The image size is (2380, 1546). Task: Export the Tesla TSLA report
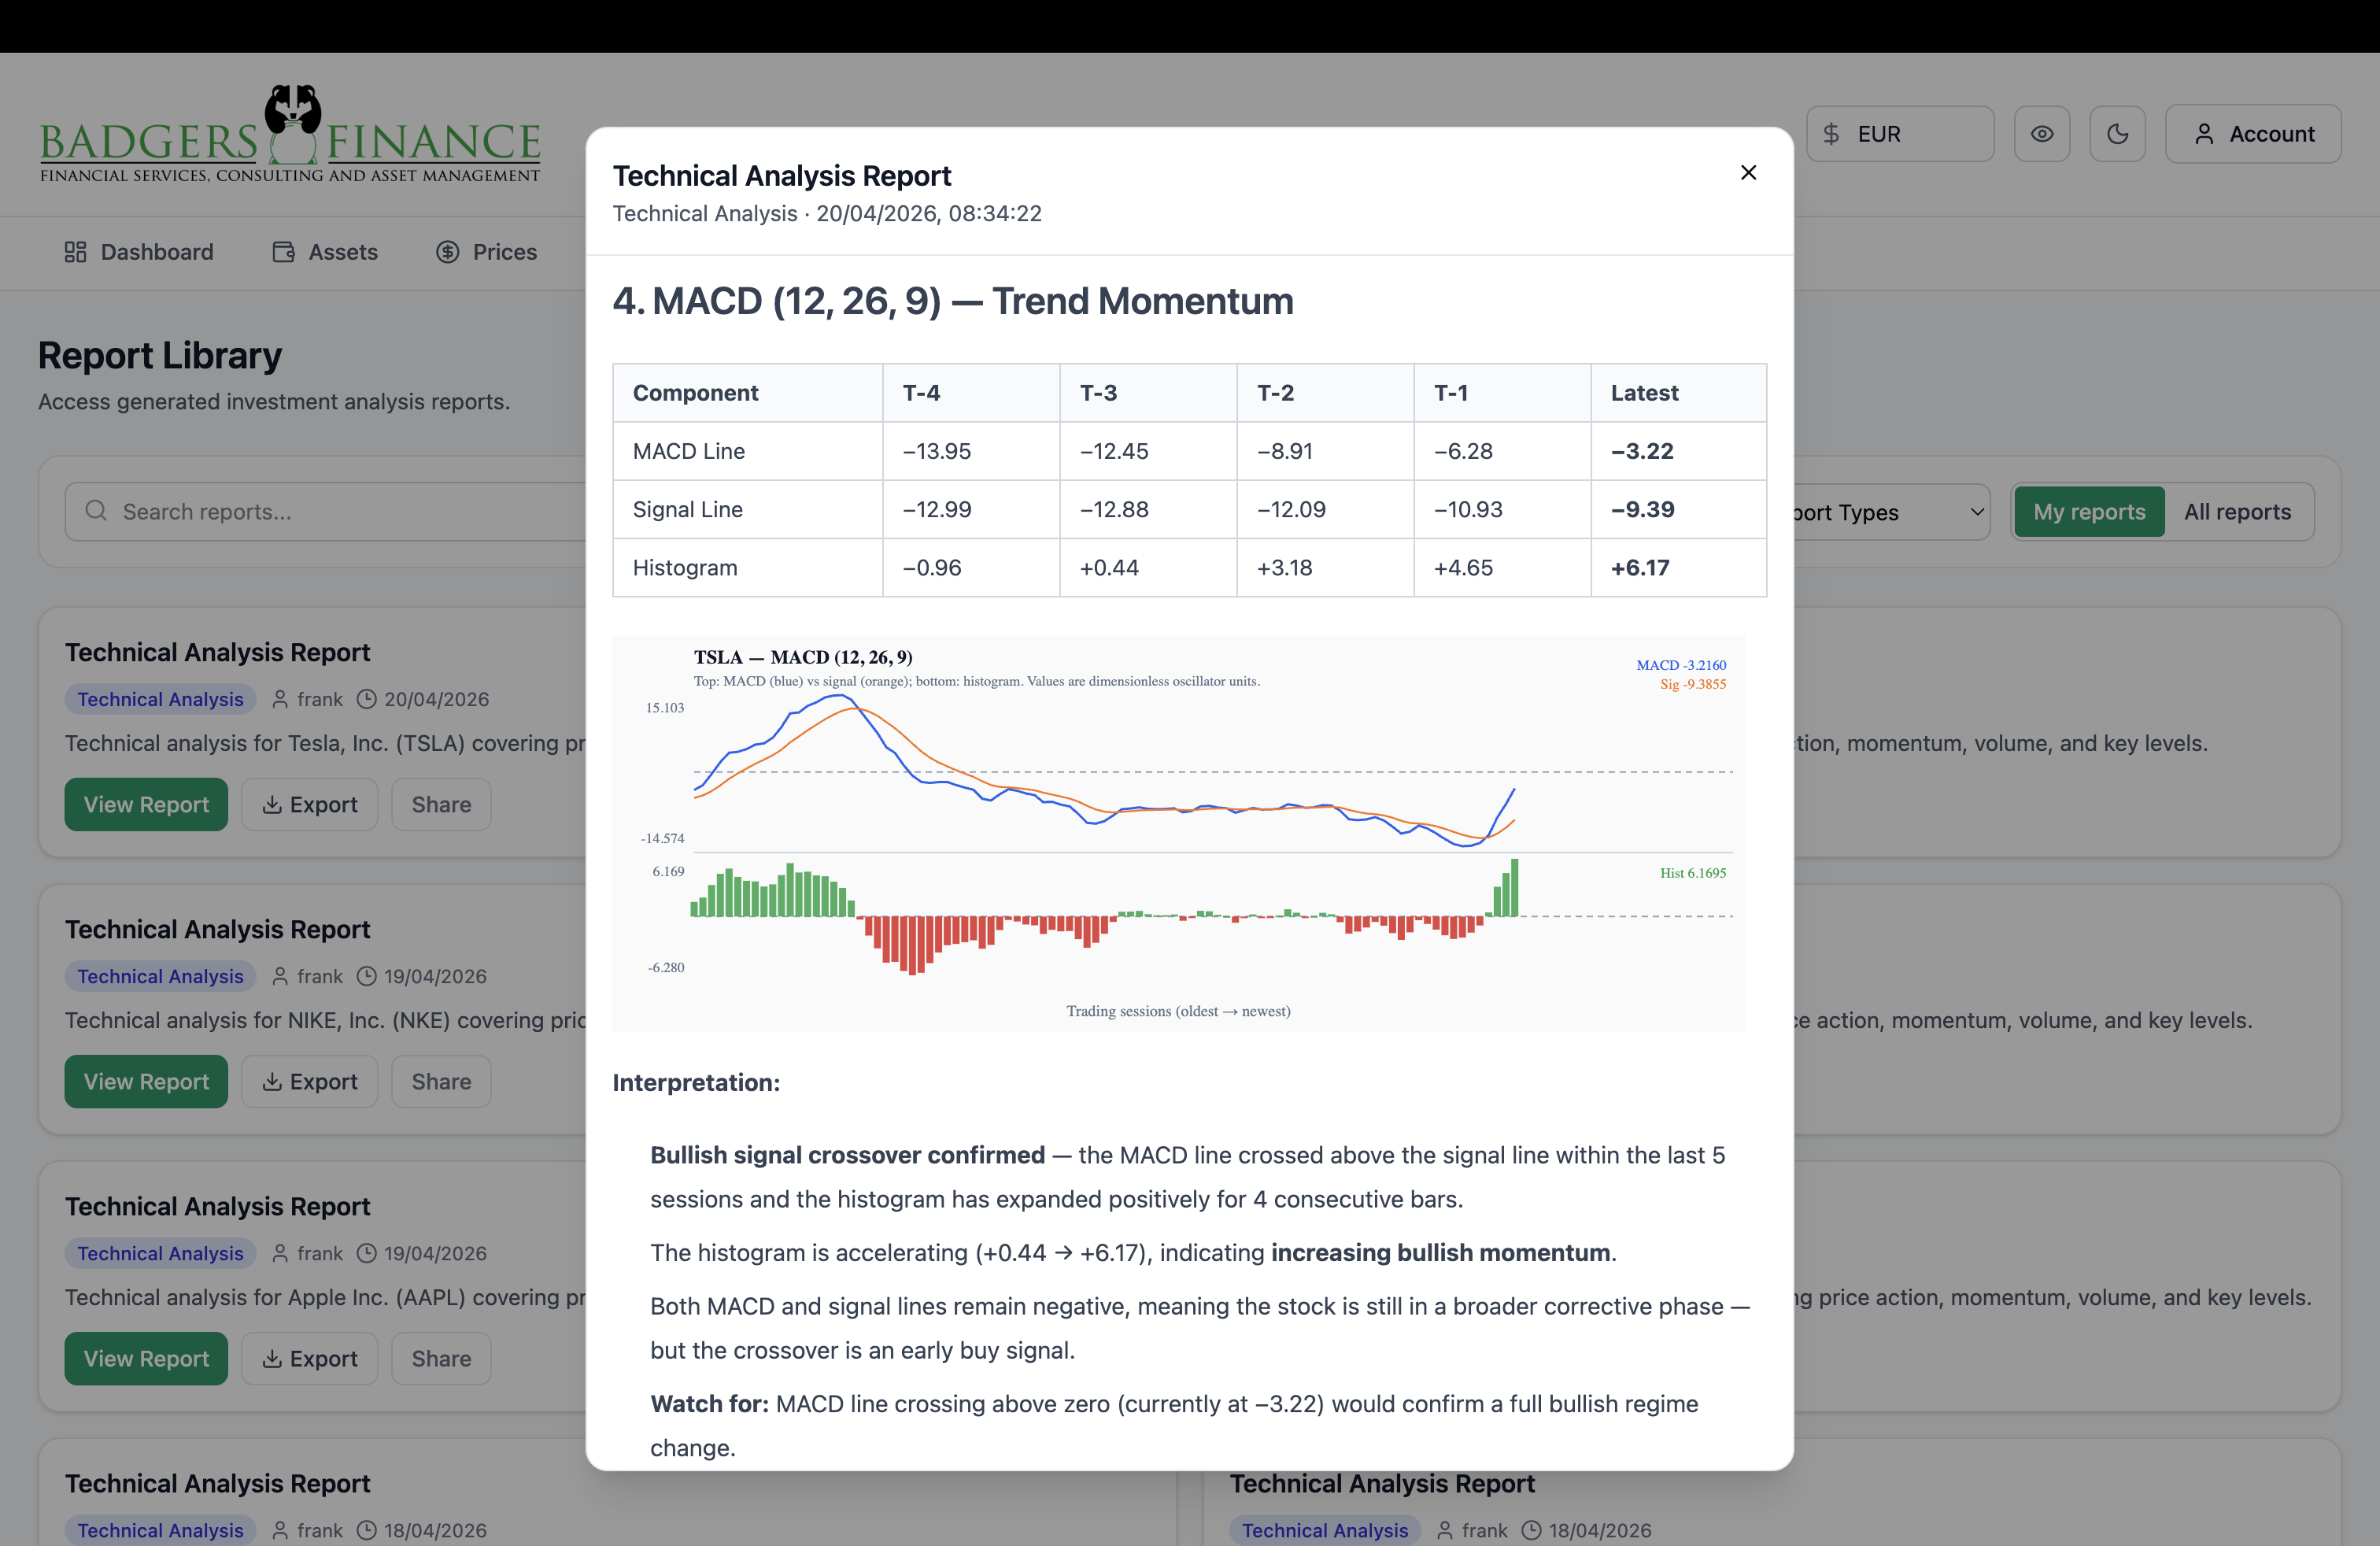(309, 804)
